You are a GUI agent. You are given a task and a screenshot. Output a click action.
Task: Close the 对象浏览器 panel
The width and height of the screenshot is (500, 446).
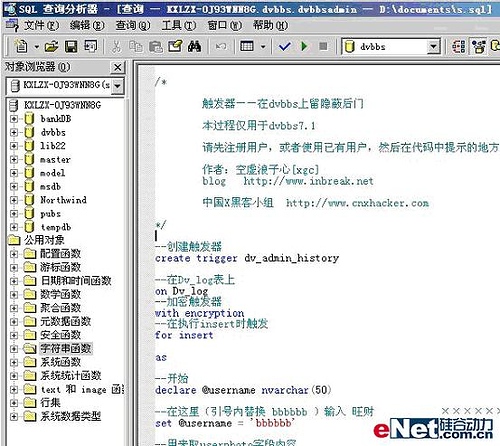(x=117, y=67)
